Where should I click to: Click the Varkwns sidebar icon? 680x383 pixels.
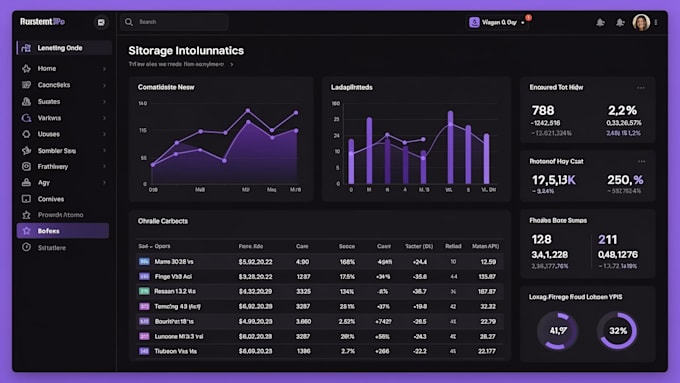(x=26, y=118)
